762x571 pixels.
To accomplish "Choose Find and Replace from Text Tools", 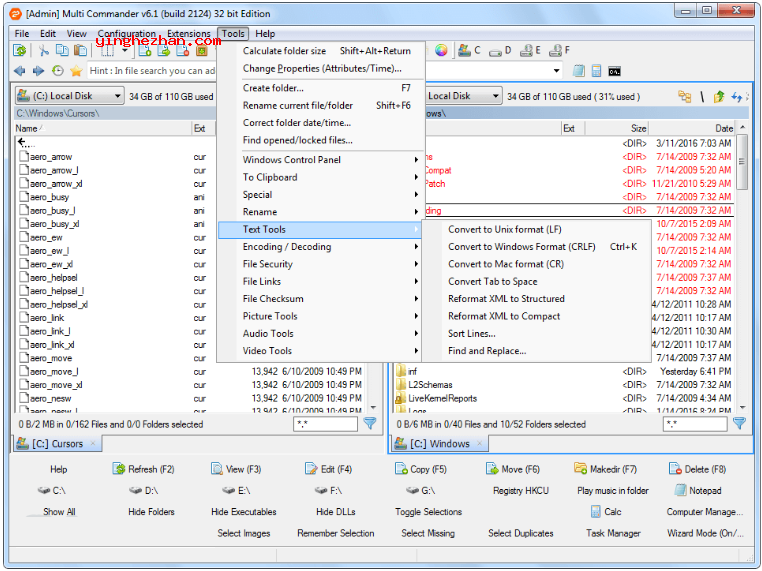I will [x=486, y=351].
